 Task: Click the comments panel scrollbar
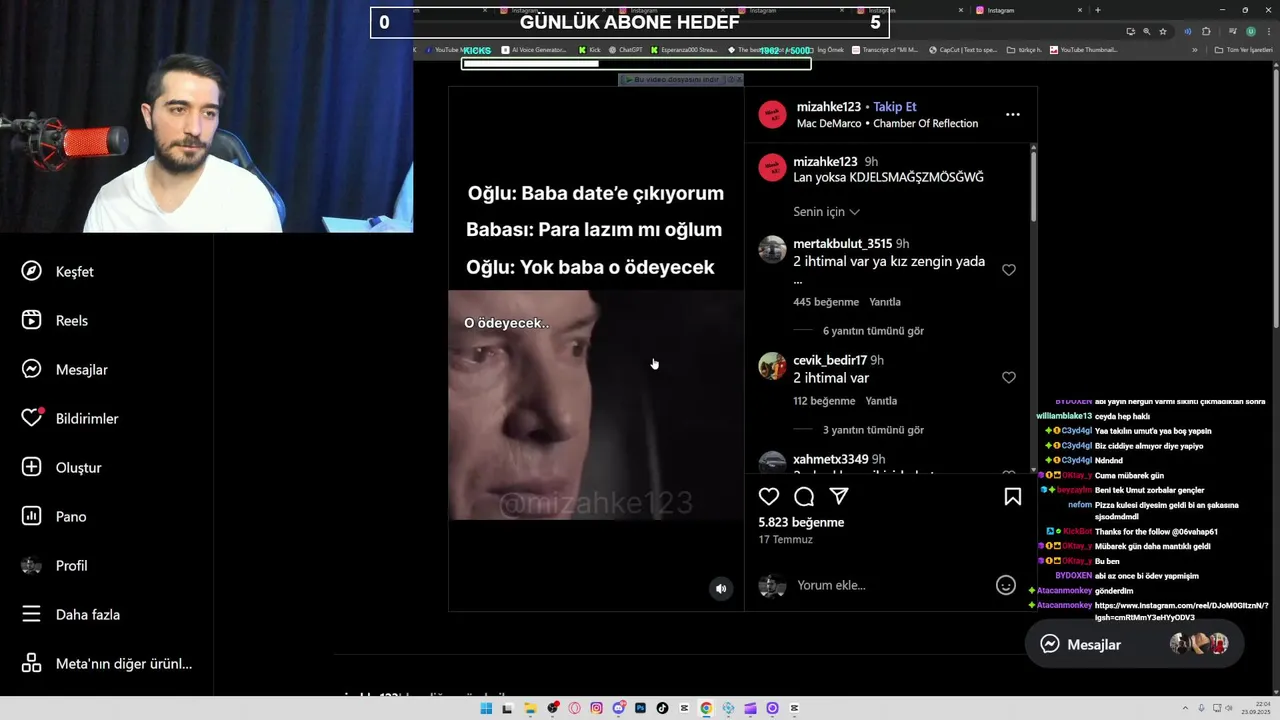[1033, 185]
